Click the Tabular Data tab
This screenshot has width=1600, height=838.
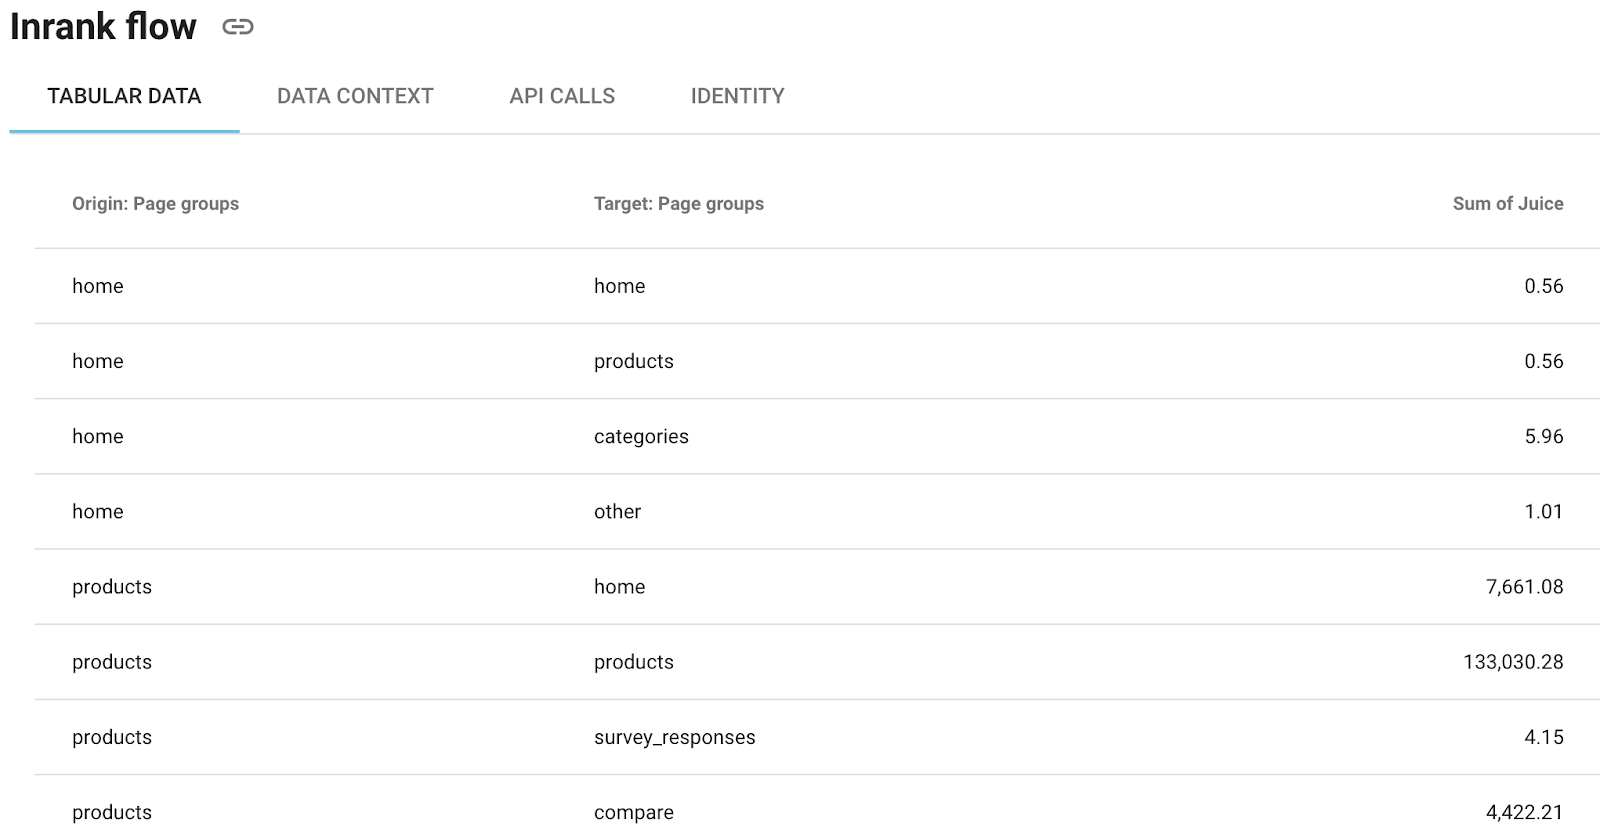pos(124,96)
